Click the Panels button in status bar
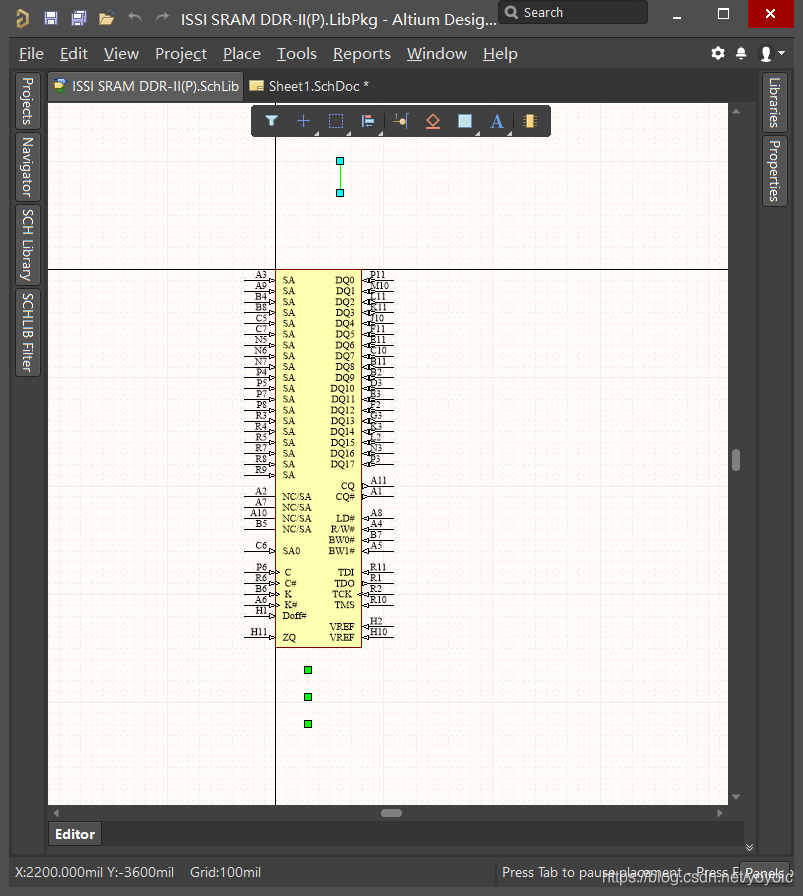803x896 pixels. point(764,873)
